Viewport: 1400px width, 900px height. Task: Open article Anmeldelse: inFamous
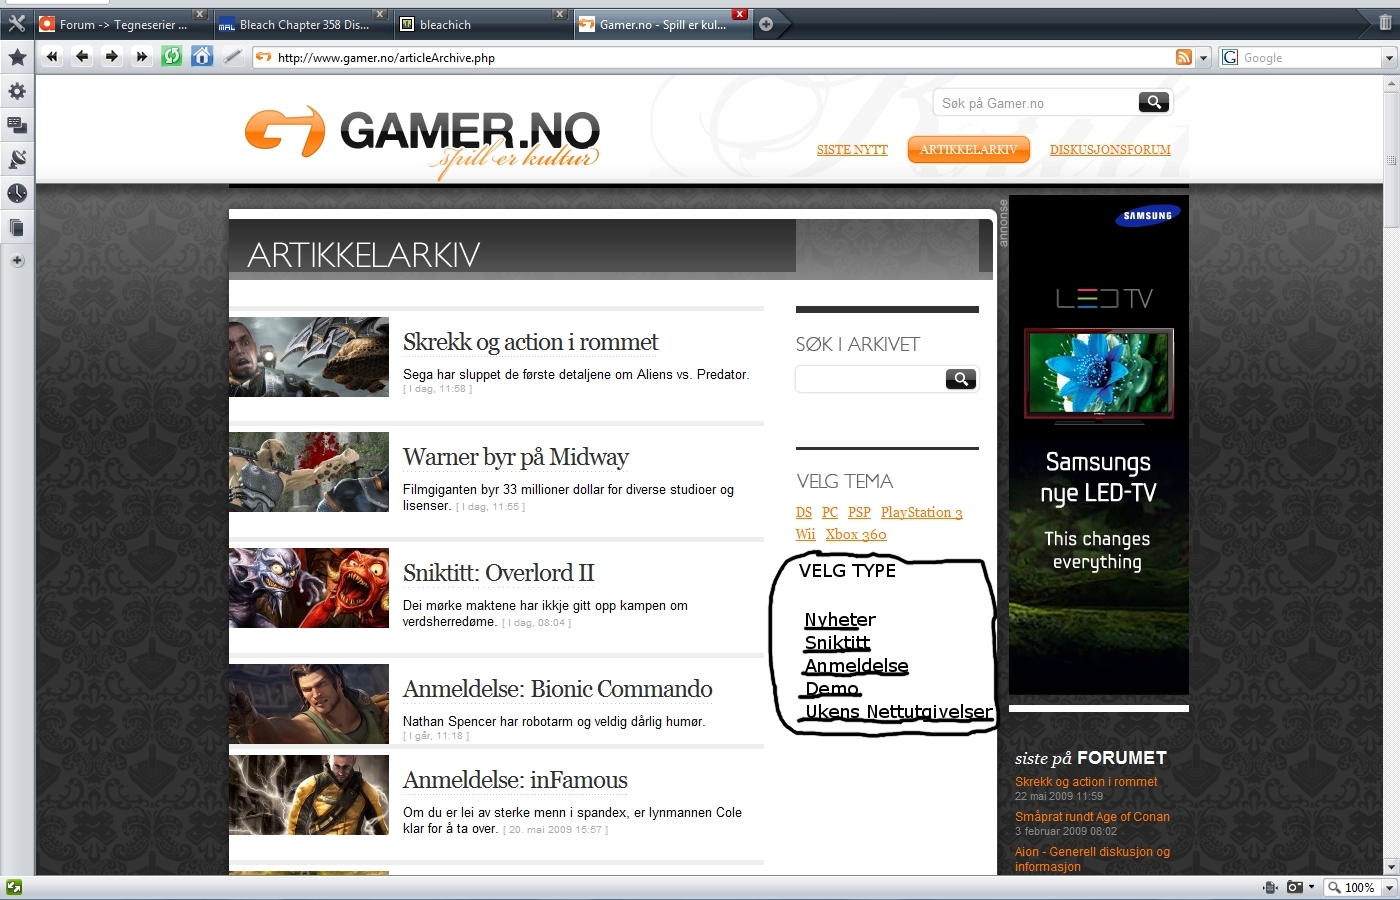(515, 780)
